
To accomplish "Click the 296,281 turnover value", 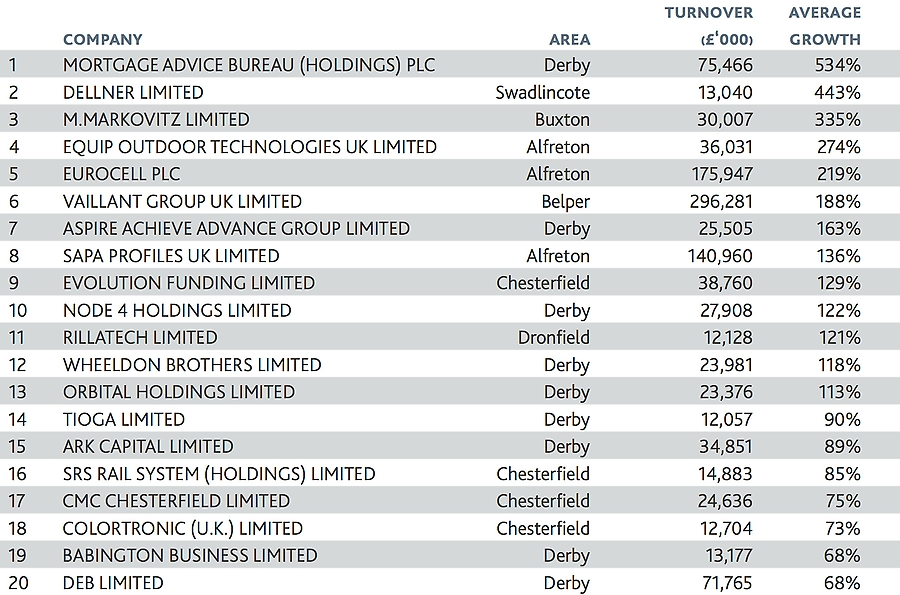I will 720,201.
